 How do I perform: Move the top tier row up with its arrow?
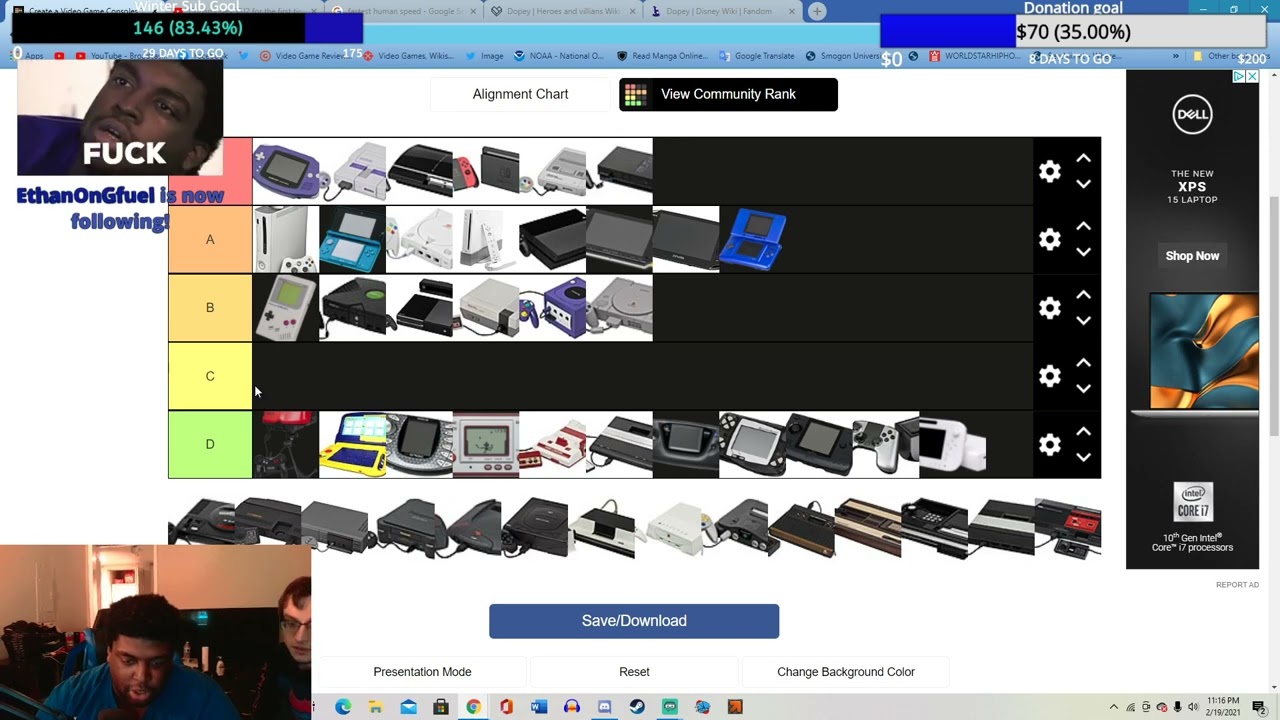coord(1083,159)
